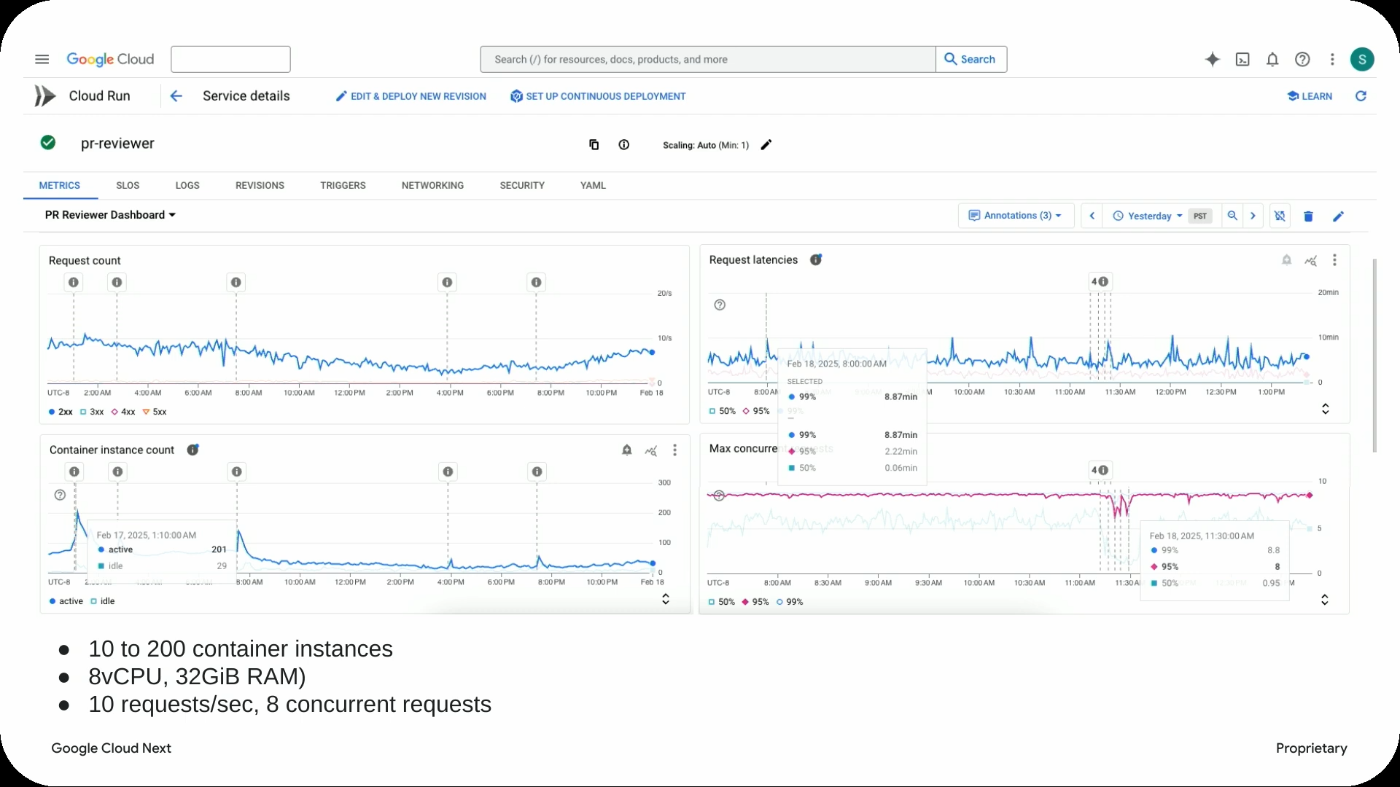Image resolution: width=1400 pixels, height=787 pixels.
Task: Open the project selector box
Action: [231, 59]
